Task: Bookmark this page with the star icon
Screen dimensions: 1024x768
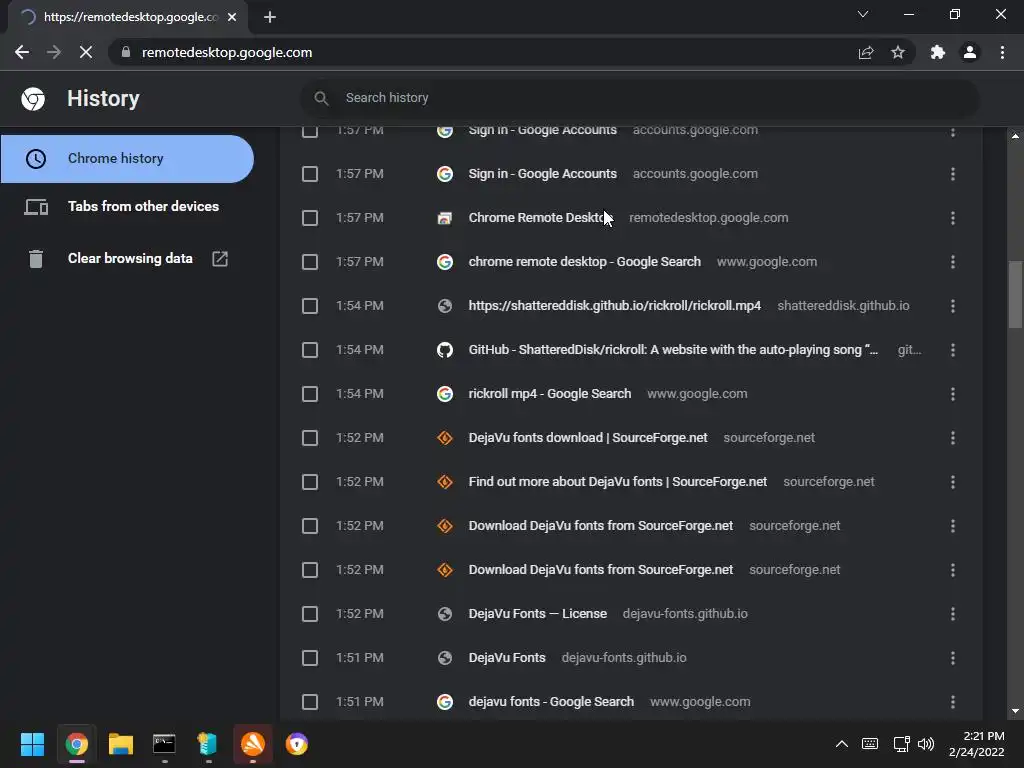Action: (898, 52)
